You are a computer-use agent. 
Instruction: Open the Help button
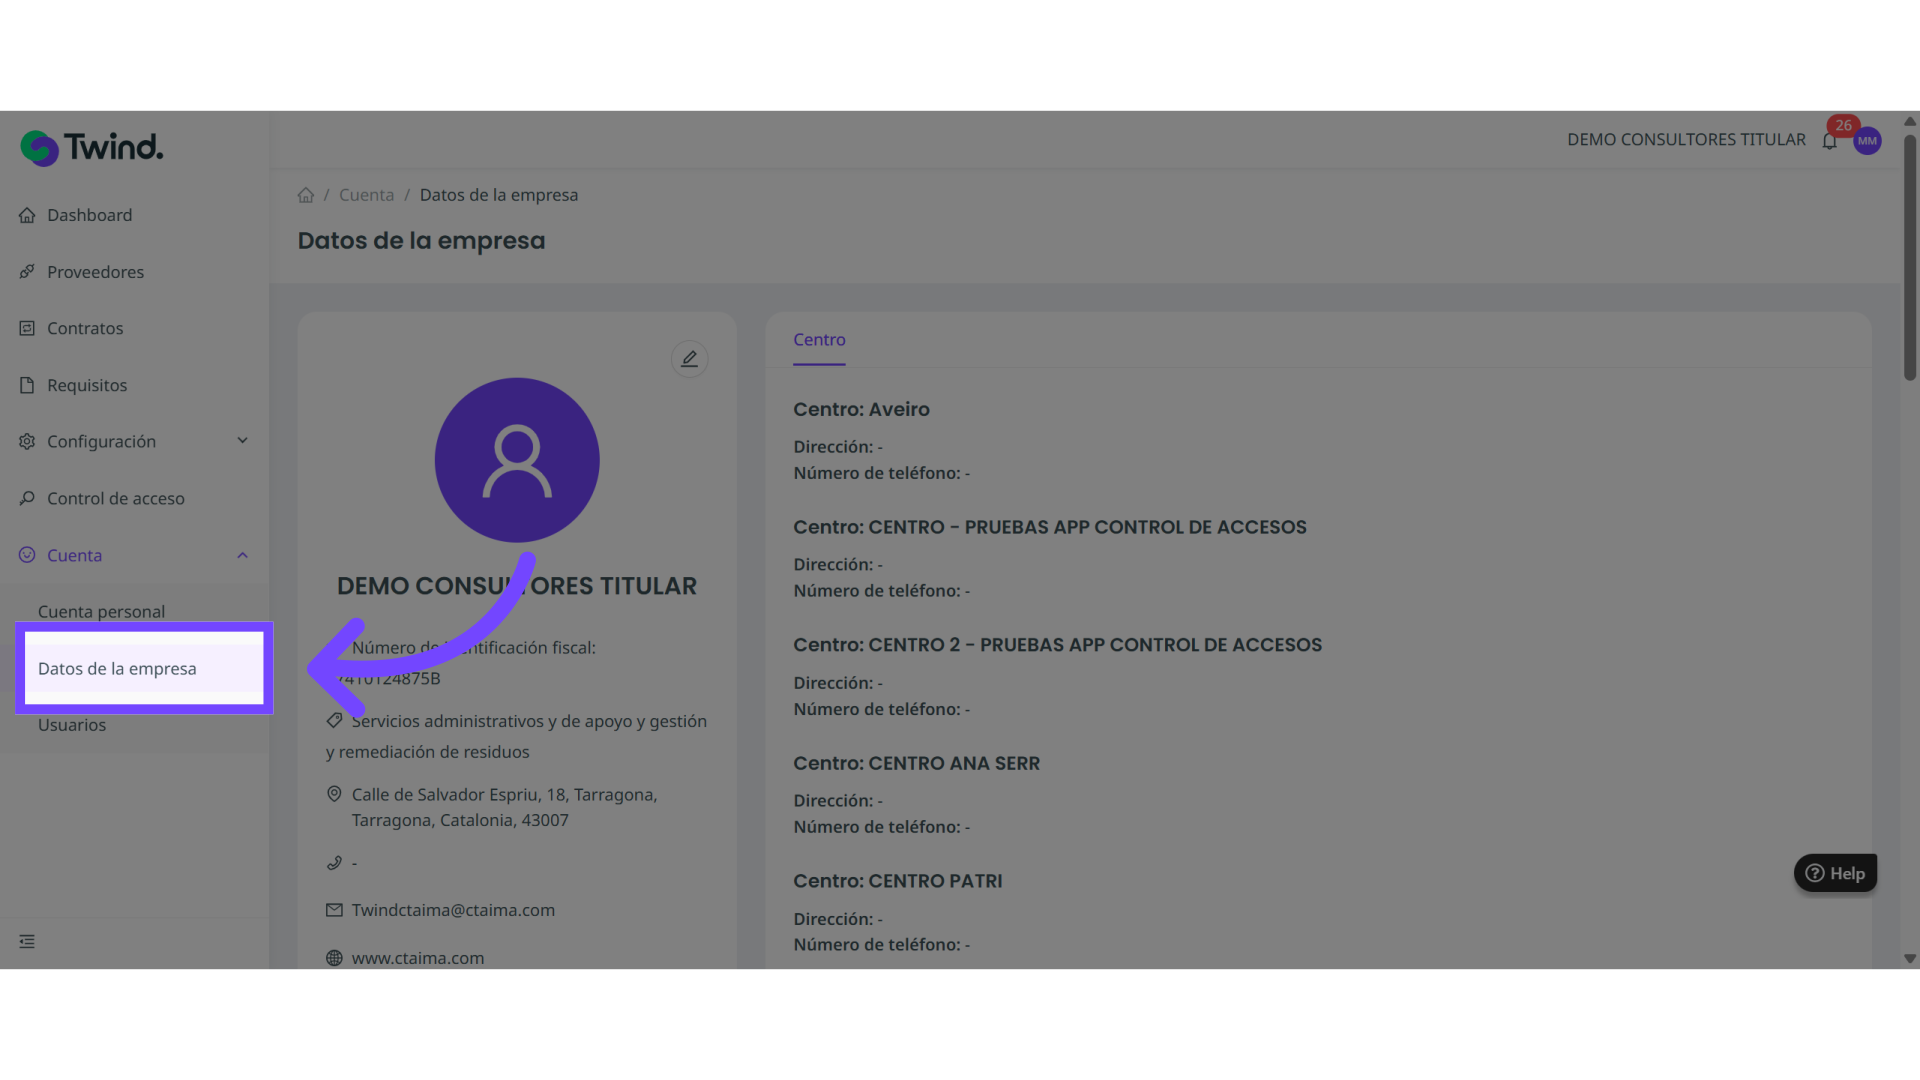click(x=1835, y=873)
